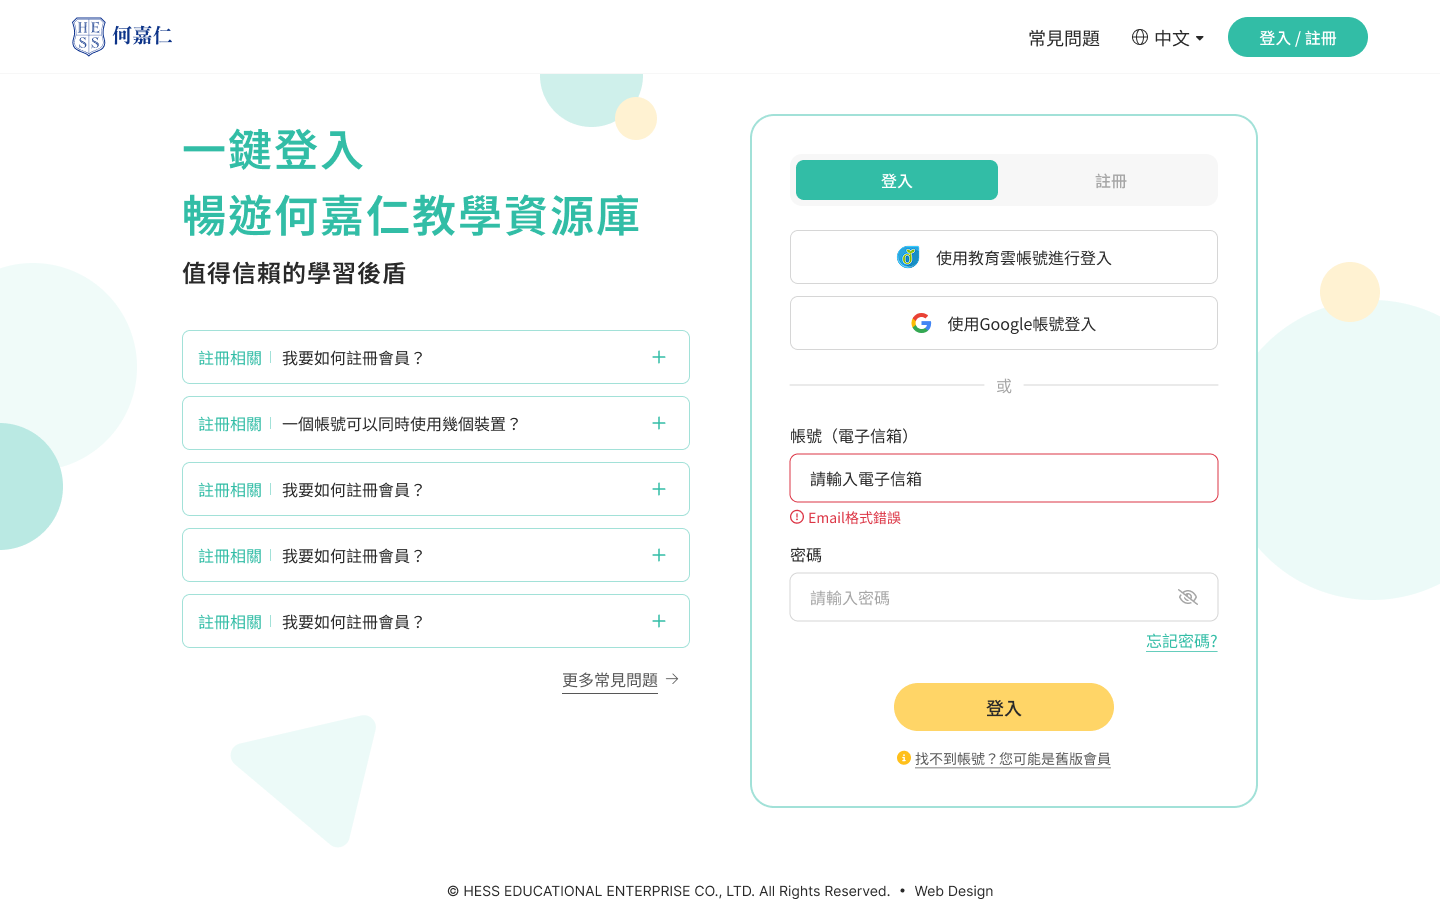Click the red Email格式錯誤 warning icon
The height and width of the screenshot is (913, 1440).
[x=797, y=517]
